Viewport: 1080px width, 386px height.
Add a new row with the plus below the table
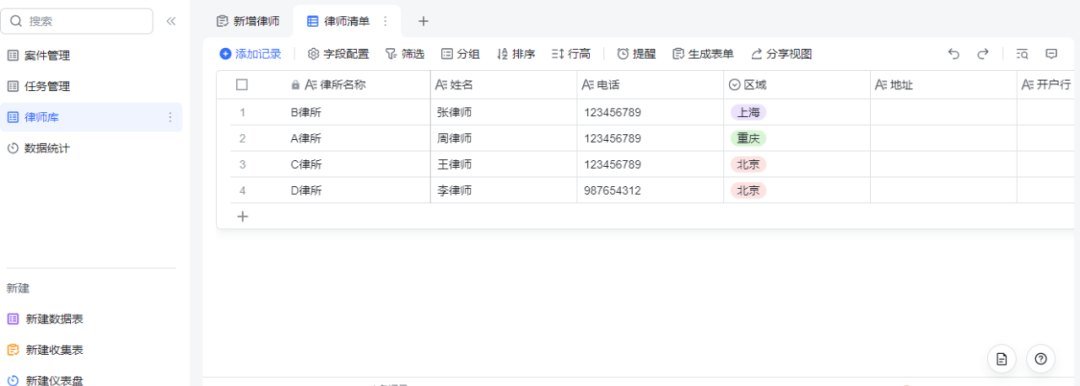[x=242, y=216]
